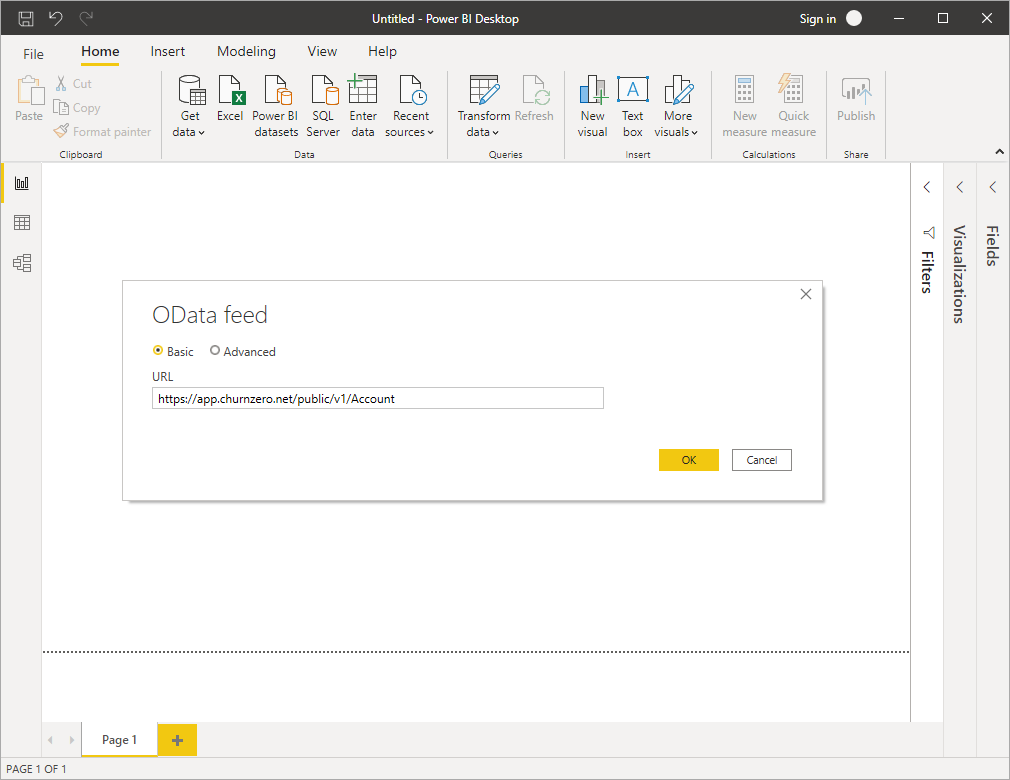Click the Sign in link
Screen dimensions: 1010x780
[x=817, y=19]
